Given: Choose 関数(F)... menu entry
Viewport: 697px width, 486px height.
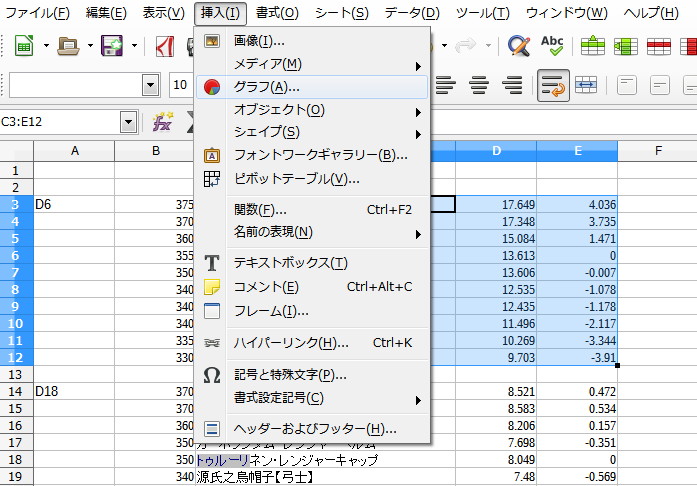Looking at the screenshot, I should point(312,209).
